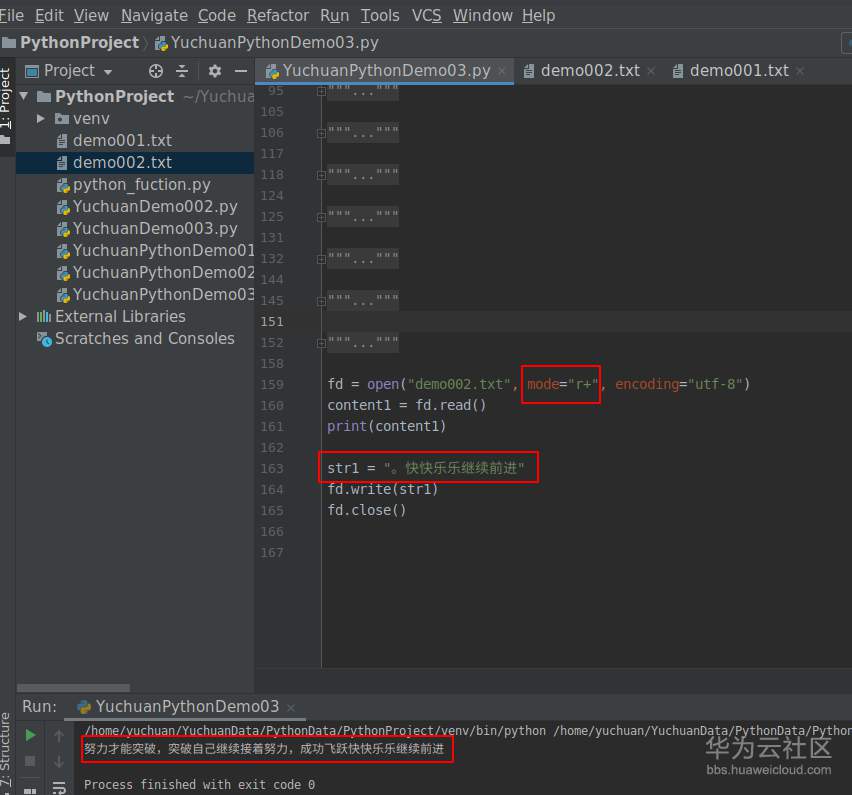Open the Help menu
The height and width of the screenshot is (795, 852).
tap(538, 15)
